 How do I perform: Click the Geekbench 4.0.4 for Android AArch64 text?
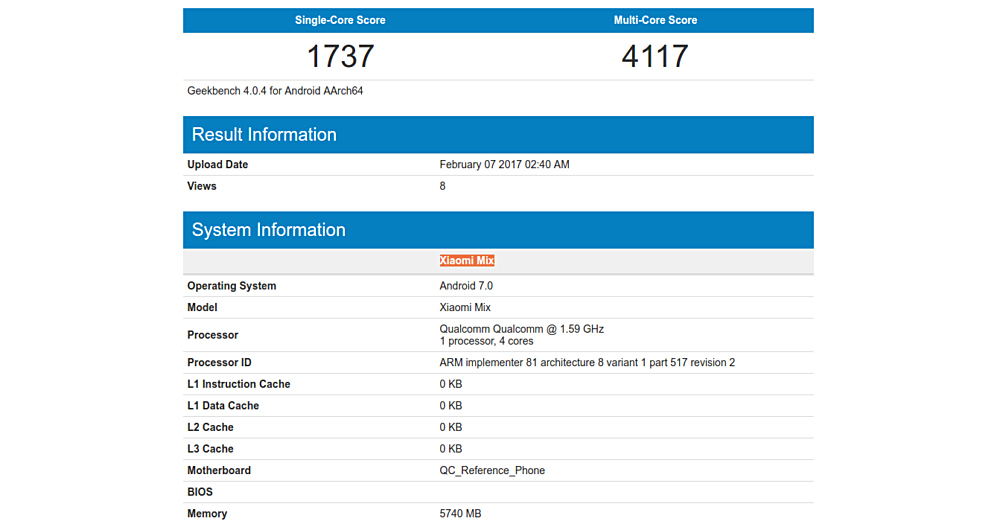(275, 91)
